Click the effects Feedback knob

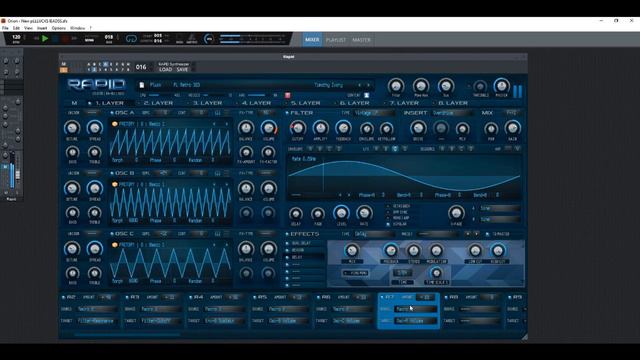(x=391, y=250)
